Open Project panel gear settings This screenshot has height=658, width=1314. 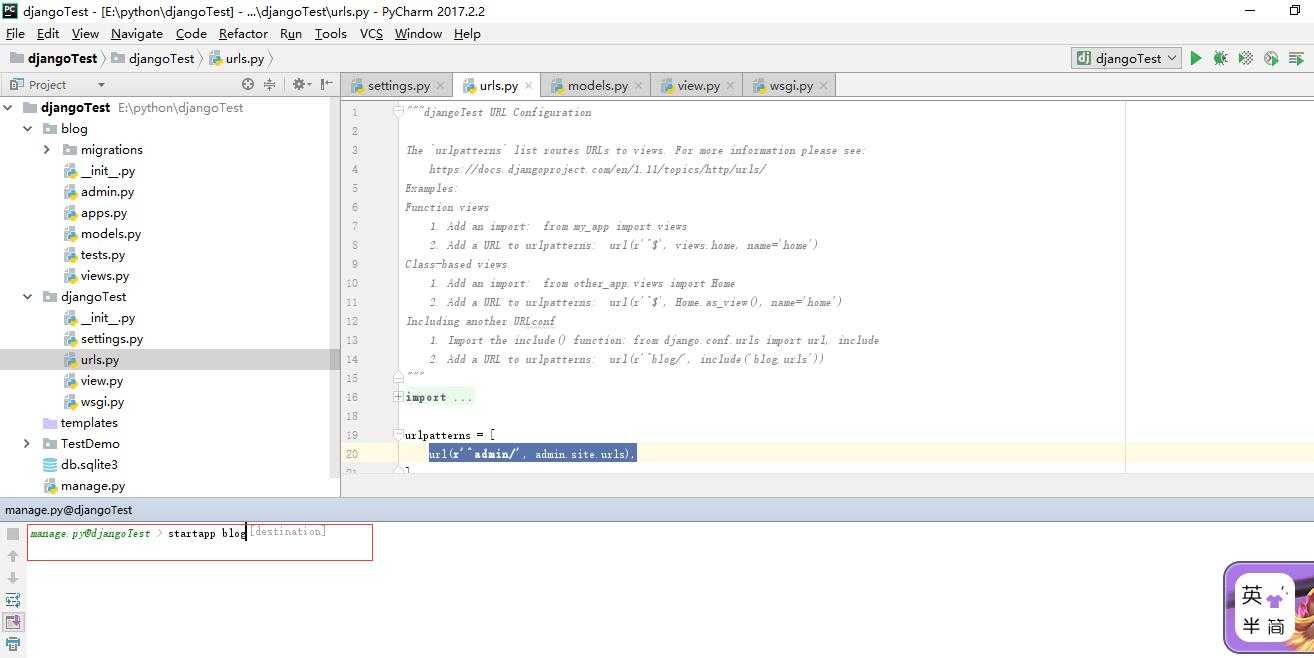[x=300, y=85]
